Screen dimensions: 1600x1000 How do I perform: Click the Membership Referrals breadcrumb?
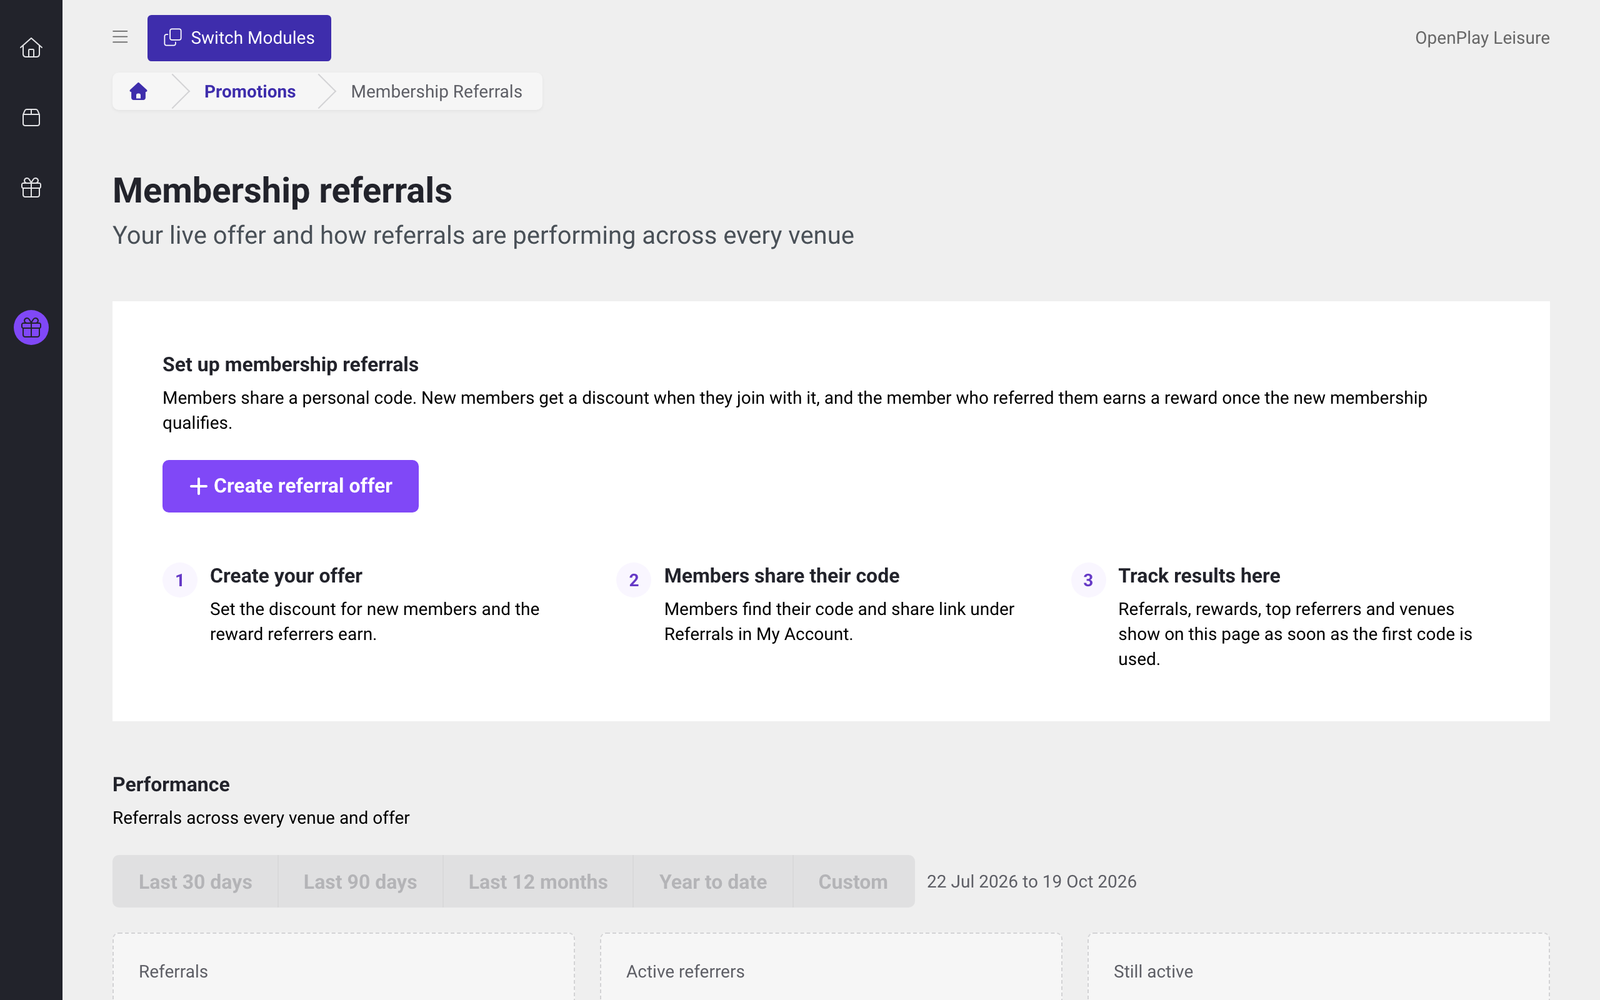(x=436, y=92)
